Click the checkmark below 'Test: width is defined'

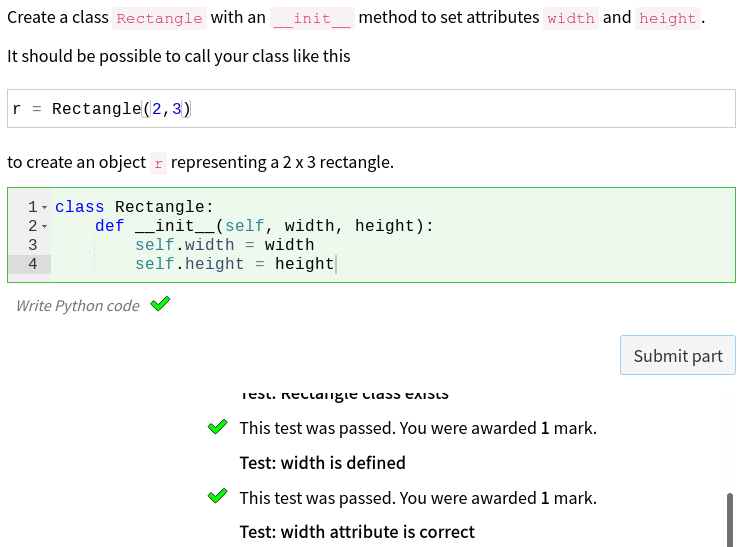tap(217, 497)
